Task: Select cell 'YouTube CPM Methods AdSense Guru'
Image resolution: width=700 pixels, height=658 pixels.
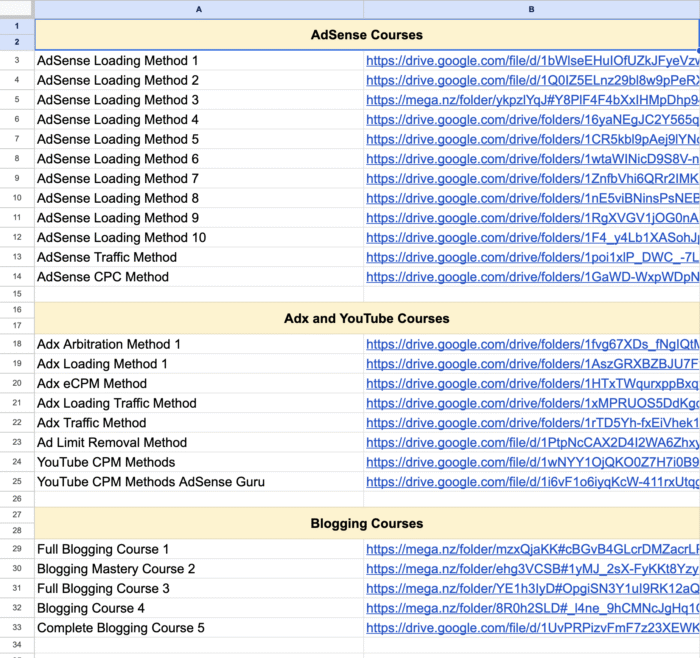Action: pyautogui.click(x=199, y=482)
